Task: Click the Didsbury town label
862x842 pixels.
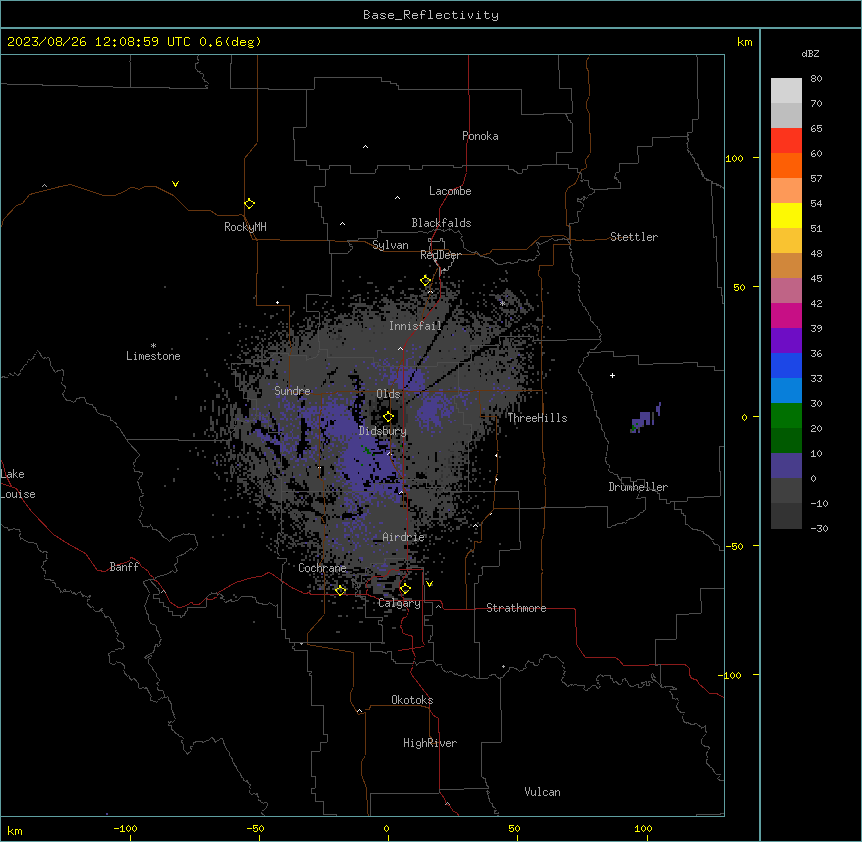Action: (383, 431)
